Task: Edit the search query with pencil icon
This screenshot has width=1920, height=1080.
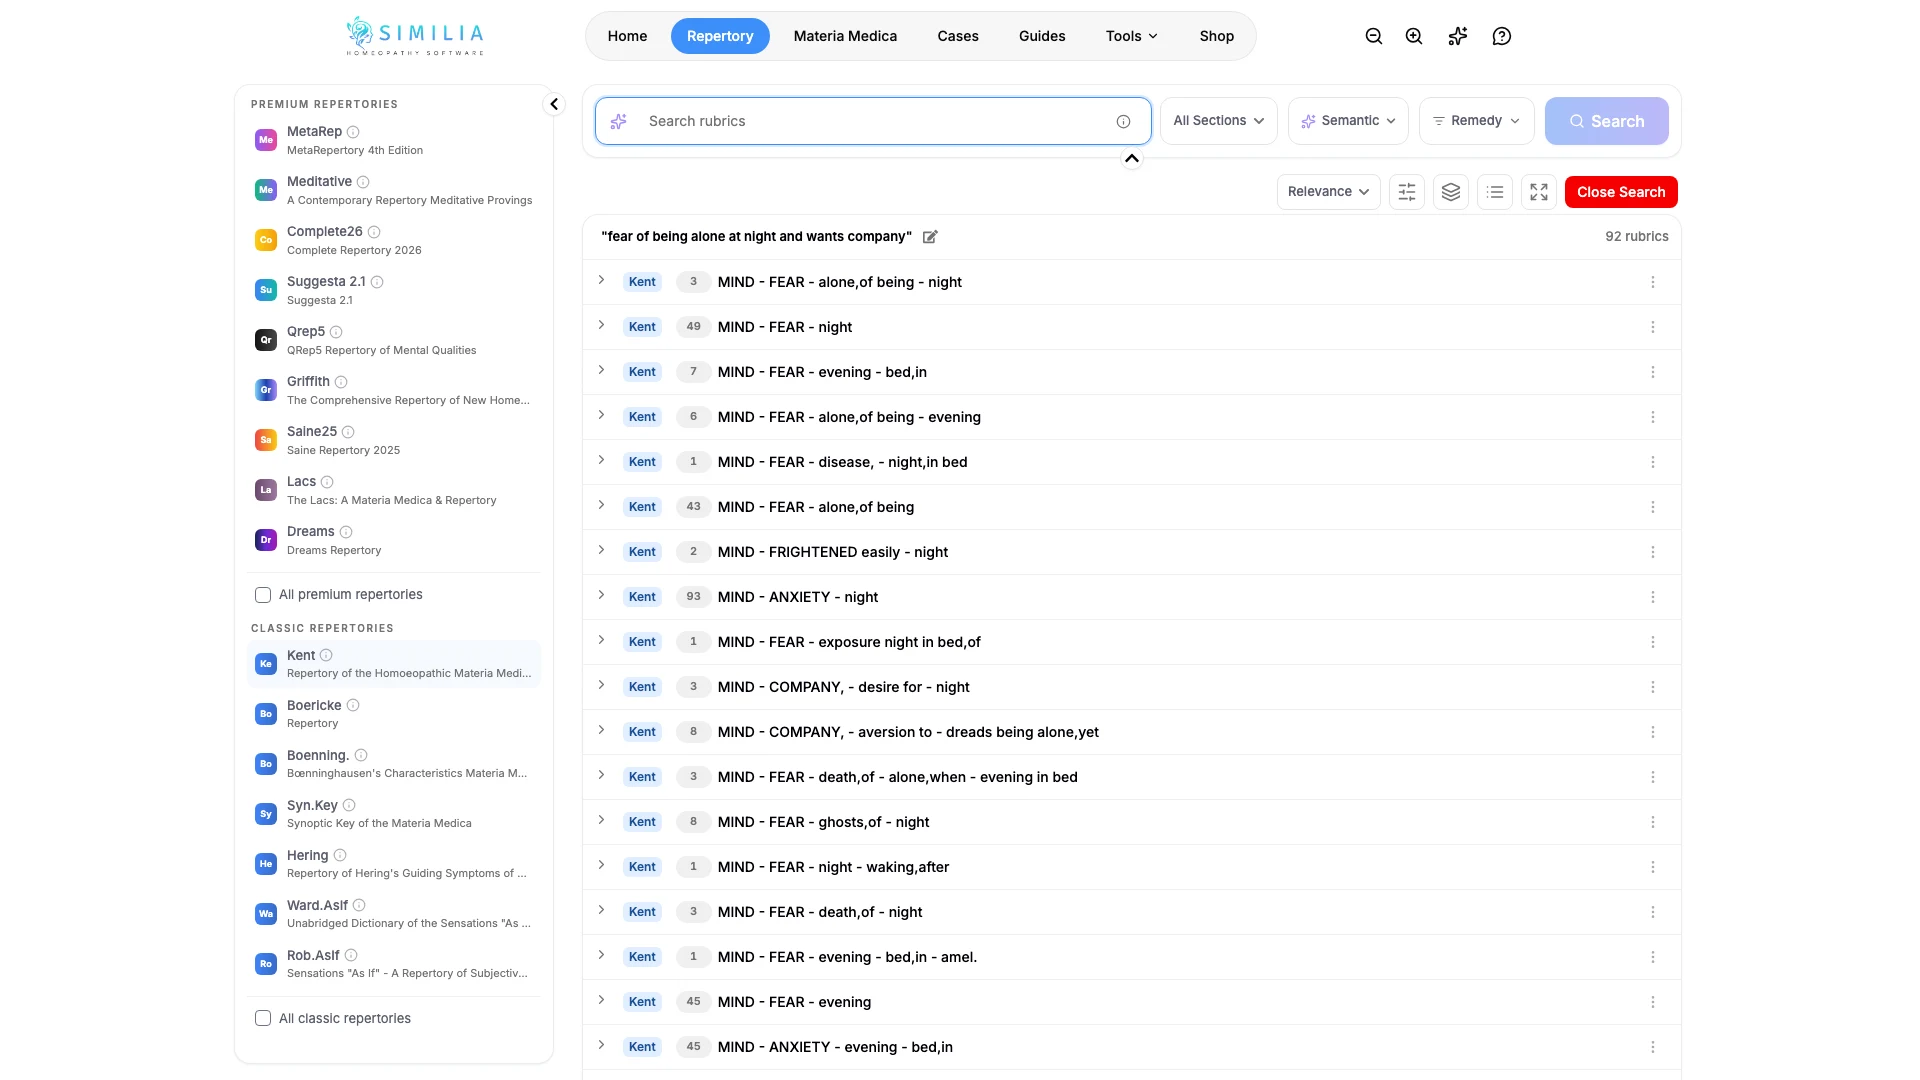Action: (930, 237)
